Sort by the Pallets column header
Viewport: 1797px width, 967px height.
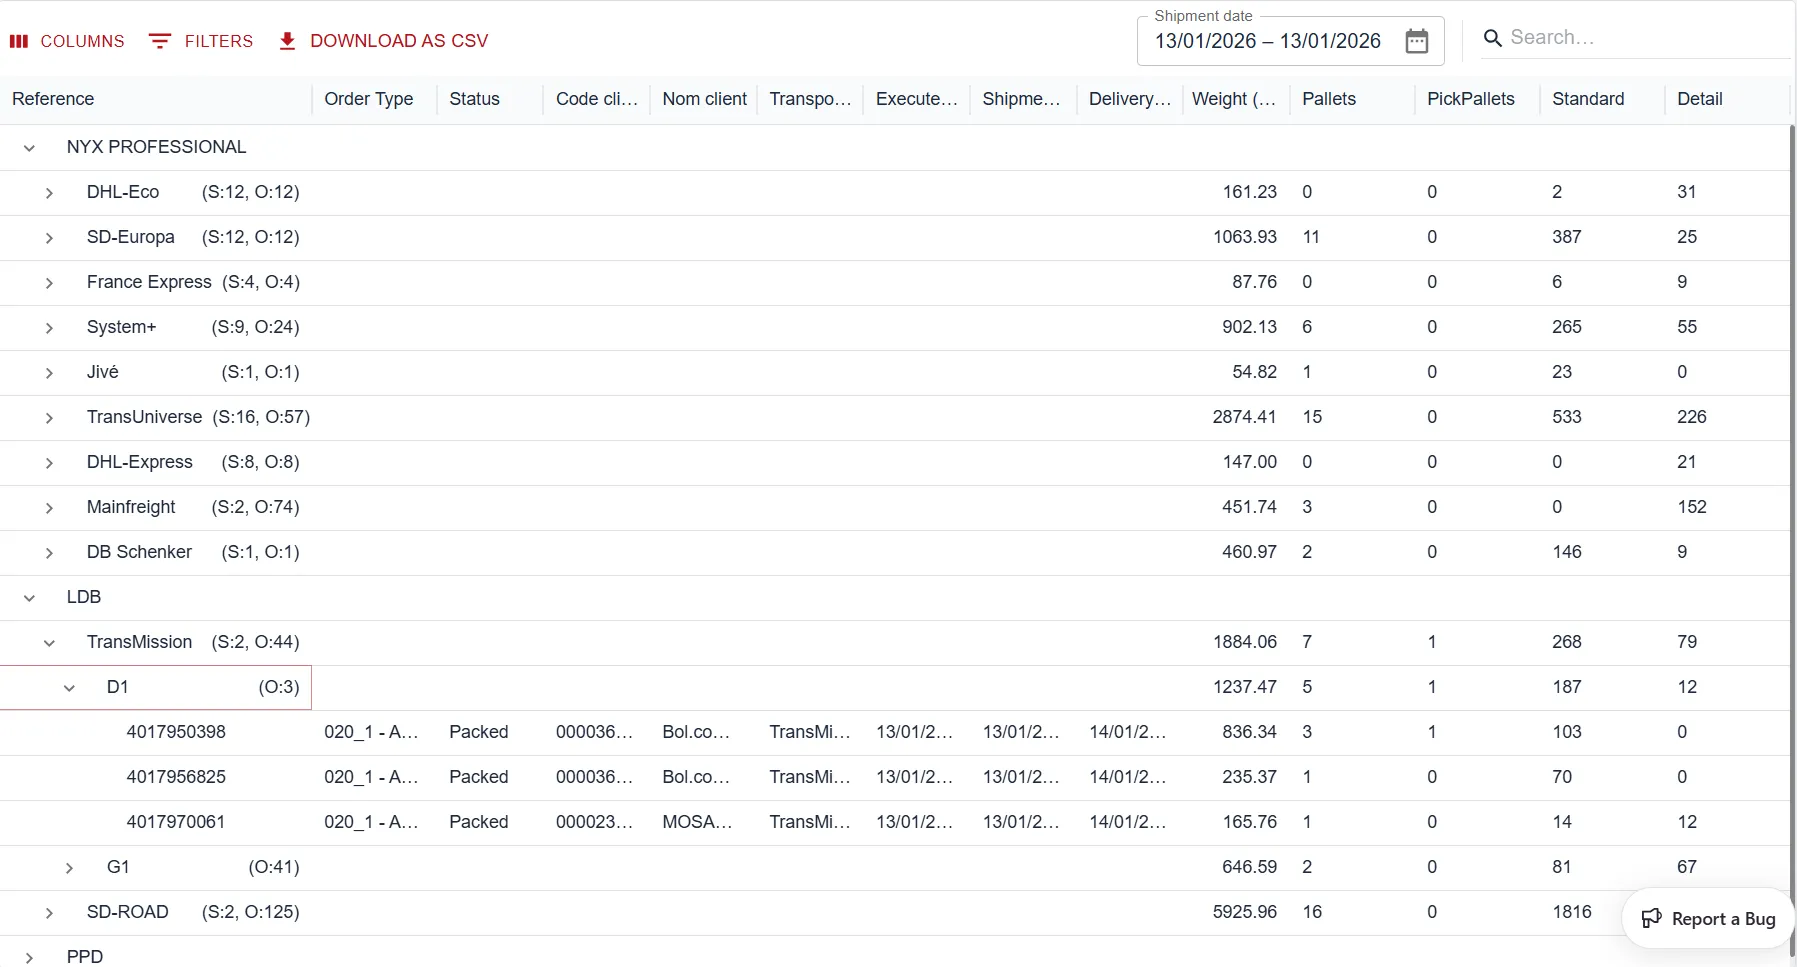point(1328,99)
